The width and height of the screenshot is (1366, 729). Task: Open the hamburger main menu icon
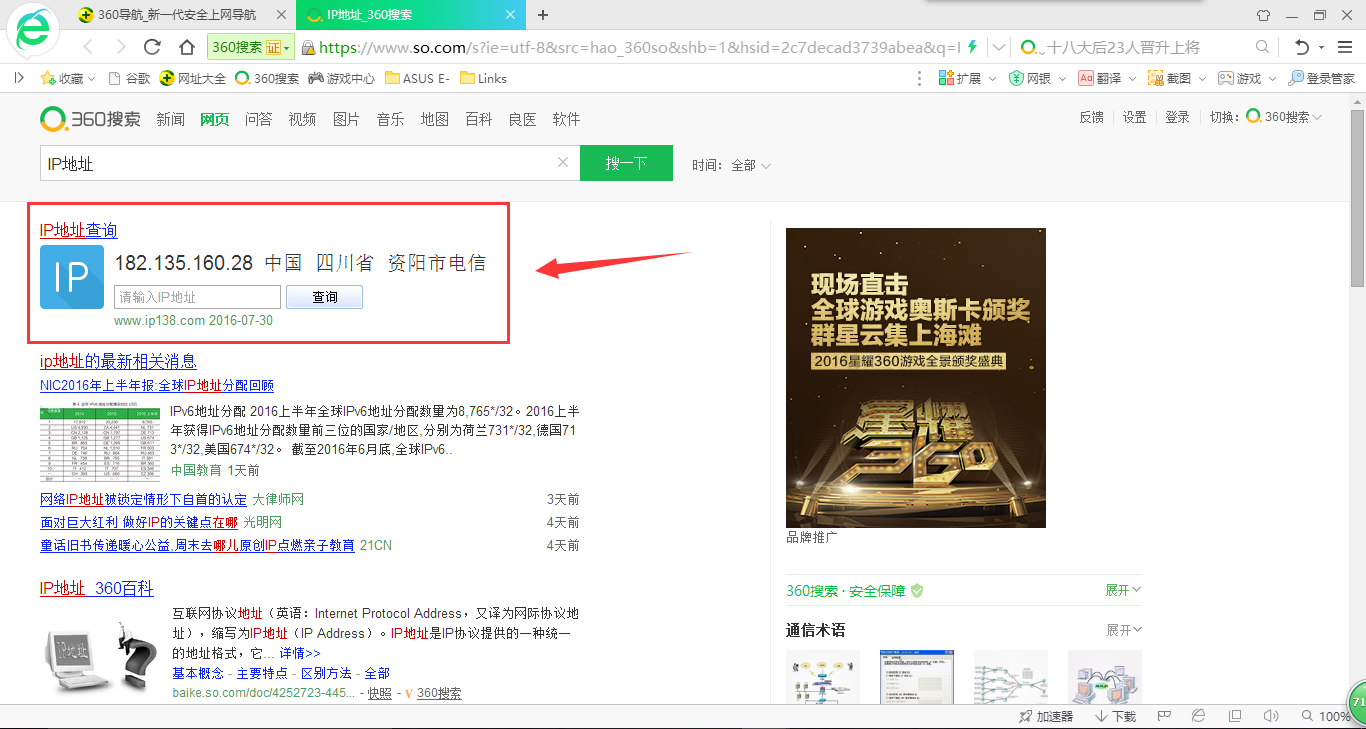click(x=1344, y=47)
